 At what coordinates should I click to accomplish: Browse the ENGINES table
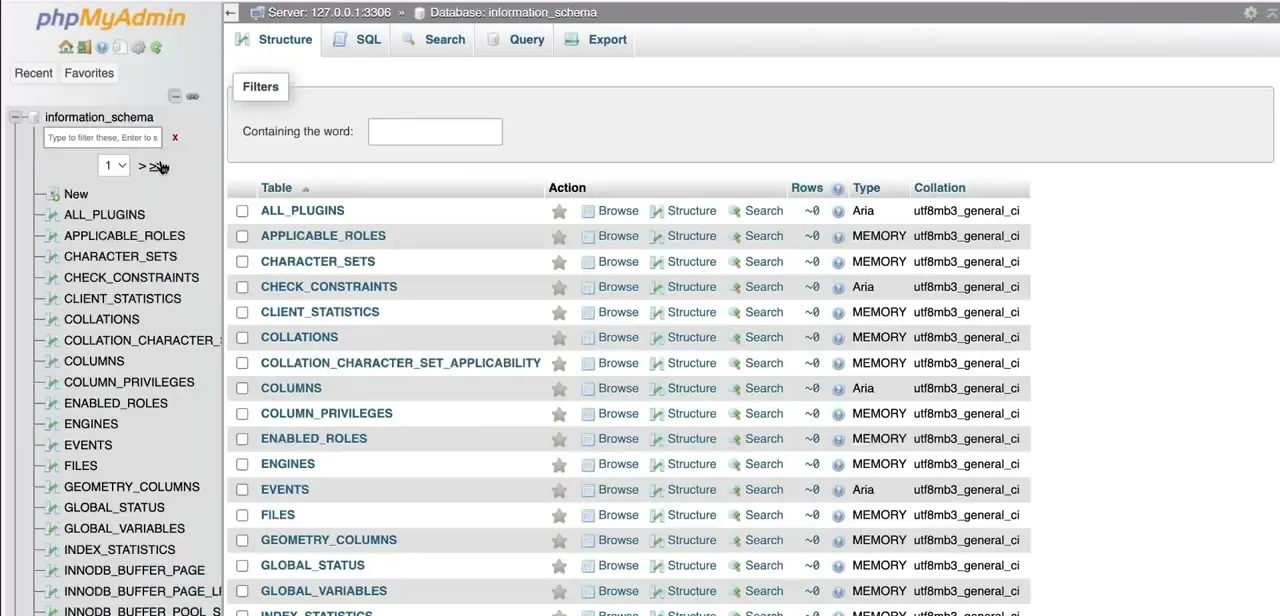(x=610, y=464)
